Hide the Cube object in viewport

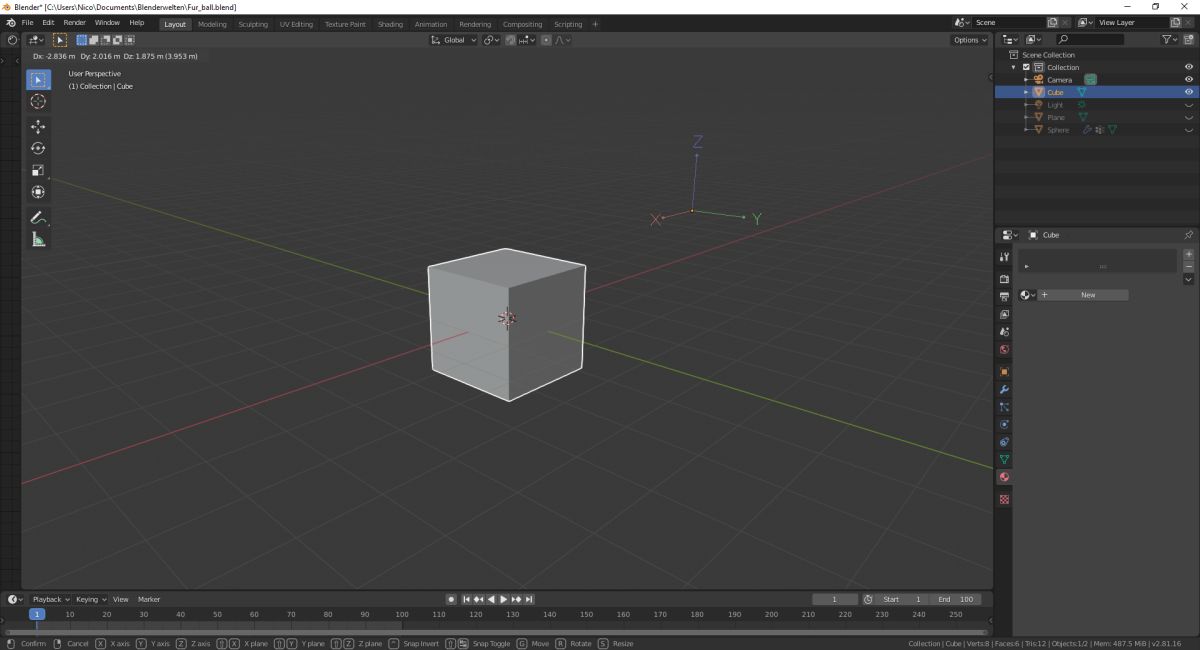tap(1189, 92)
